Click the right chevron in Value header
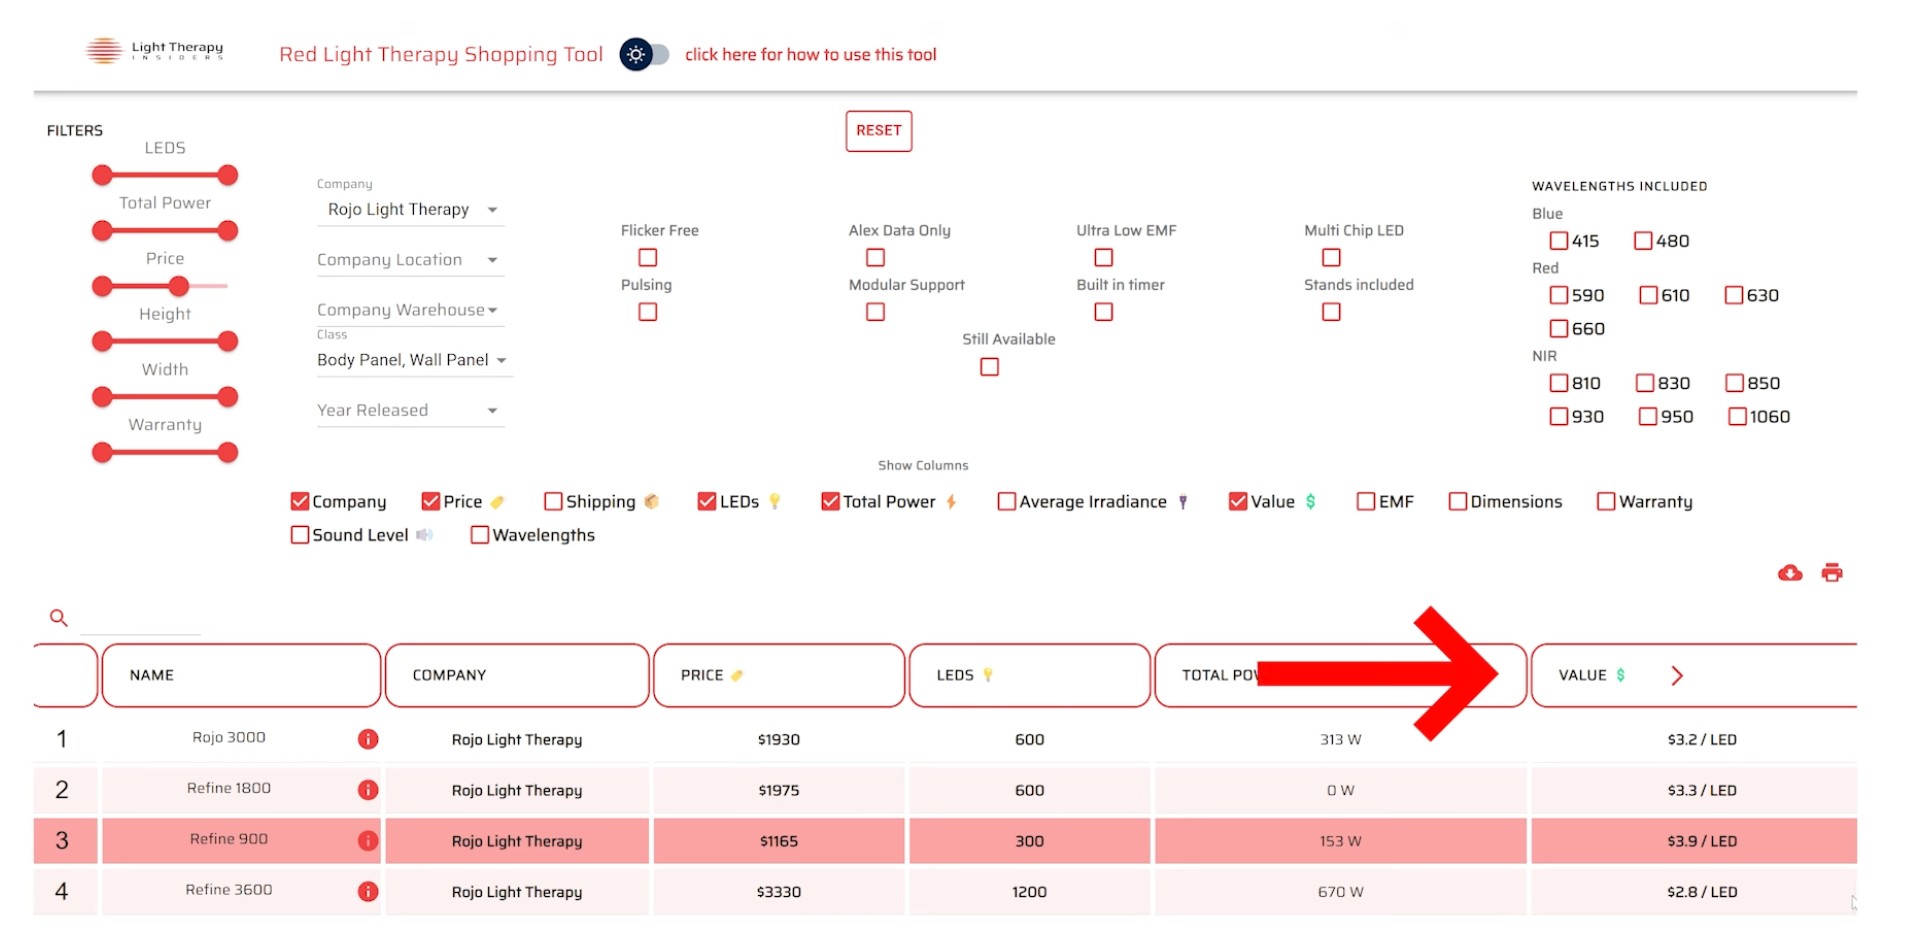Screen dimensions: 1909x935 (x=1677, y=676)
